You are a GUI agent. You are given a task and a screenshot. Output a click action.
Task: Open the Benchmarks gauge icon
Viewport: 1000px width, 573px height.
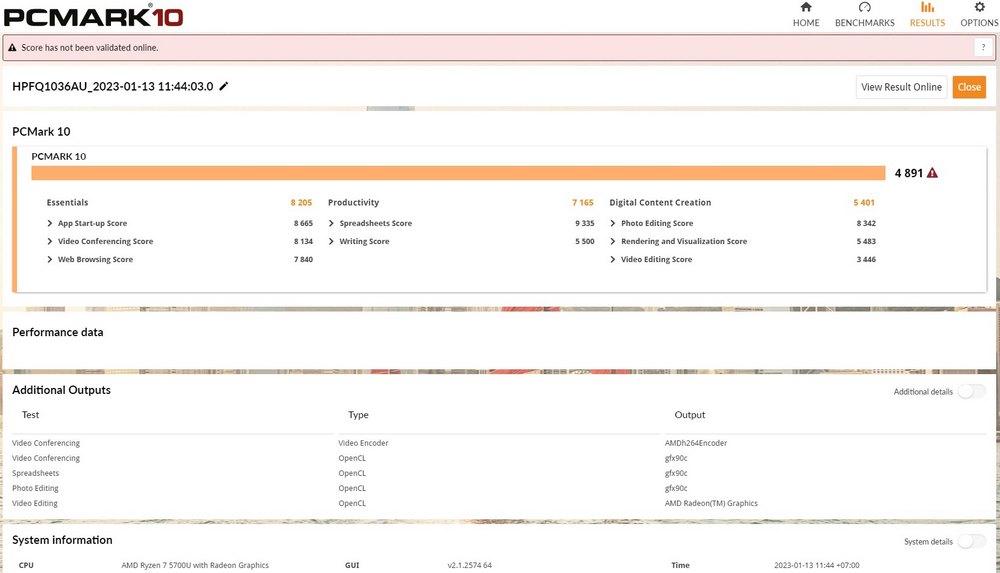[x=864, y=7]
